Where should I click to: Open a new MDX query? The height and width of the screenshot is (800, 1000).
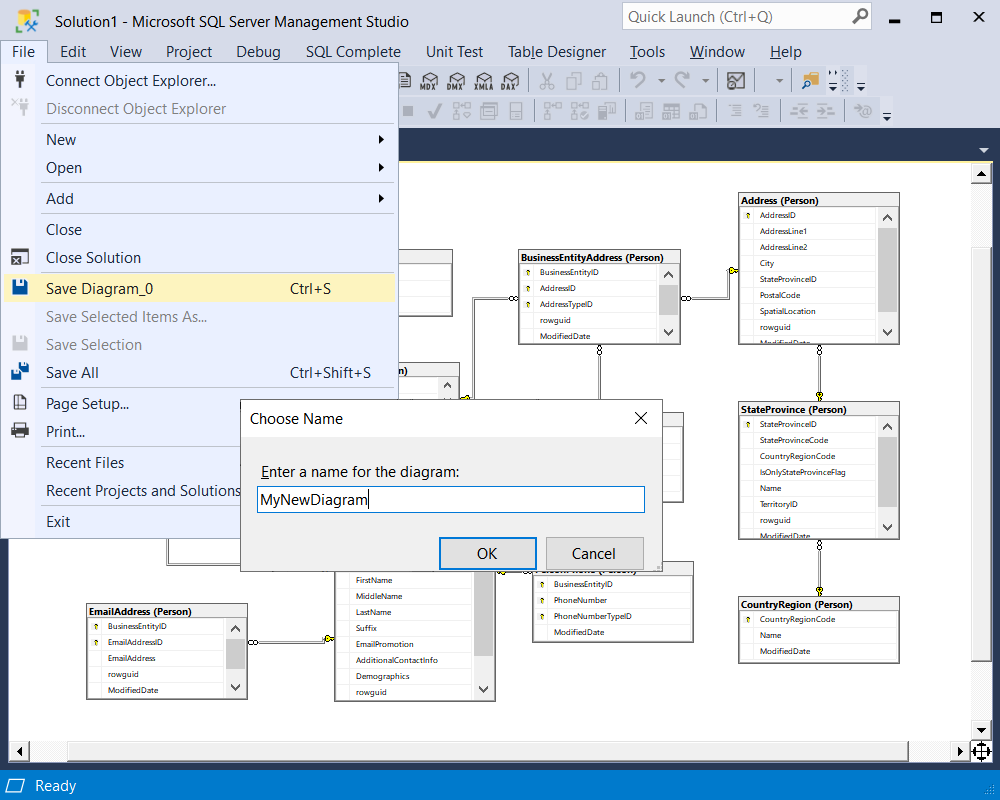(430, 80)
